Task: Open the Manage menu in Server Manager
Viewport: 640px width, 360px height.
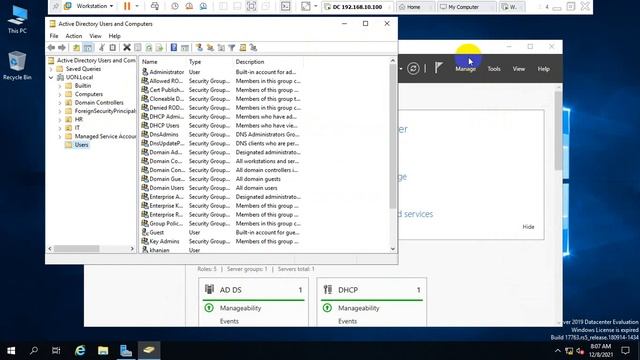Action: tap(465, 69)
